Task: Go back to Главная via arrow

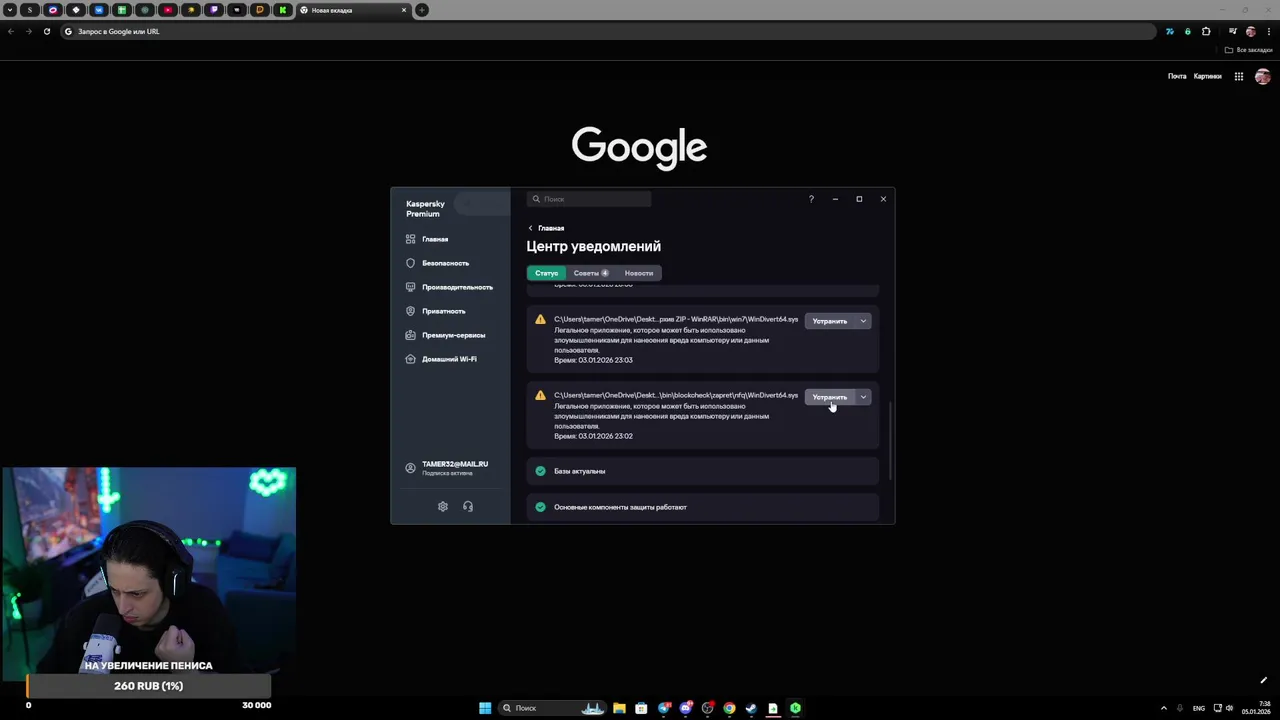Action: 546,228
